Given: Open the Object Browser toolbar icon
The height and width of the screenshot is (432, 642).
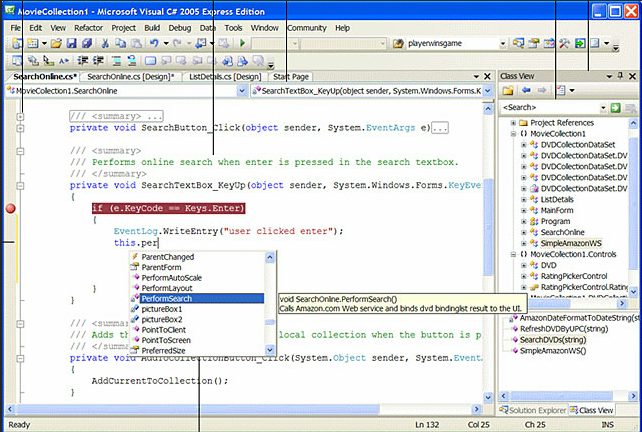Looking at the screenshot, I should pos(549,43).
